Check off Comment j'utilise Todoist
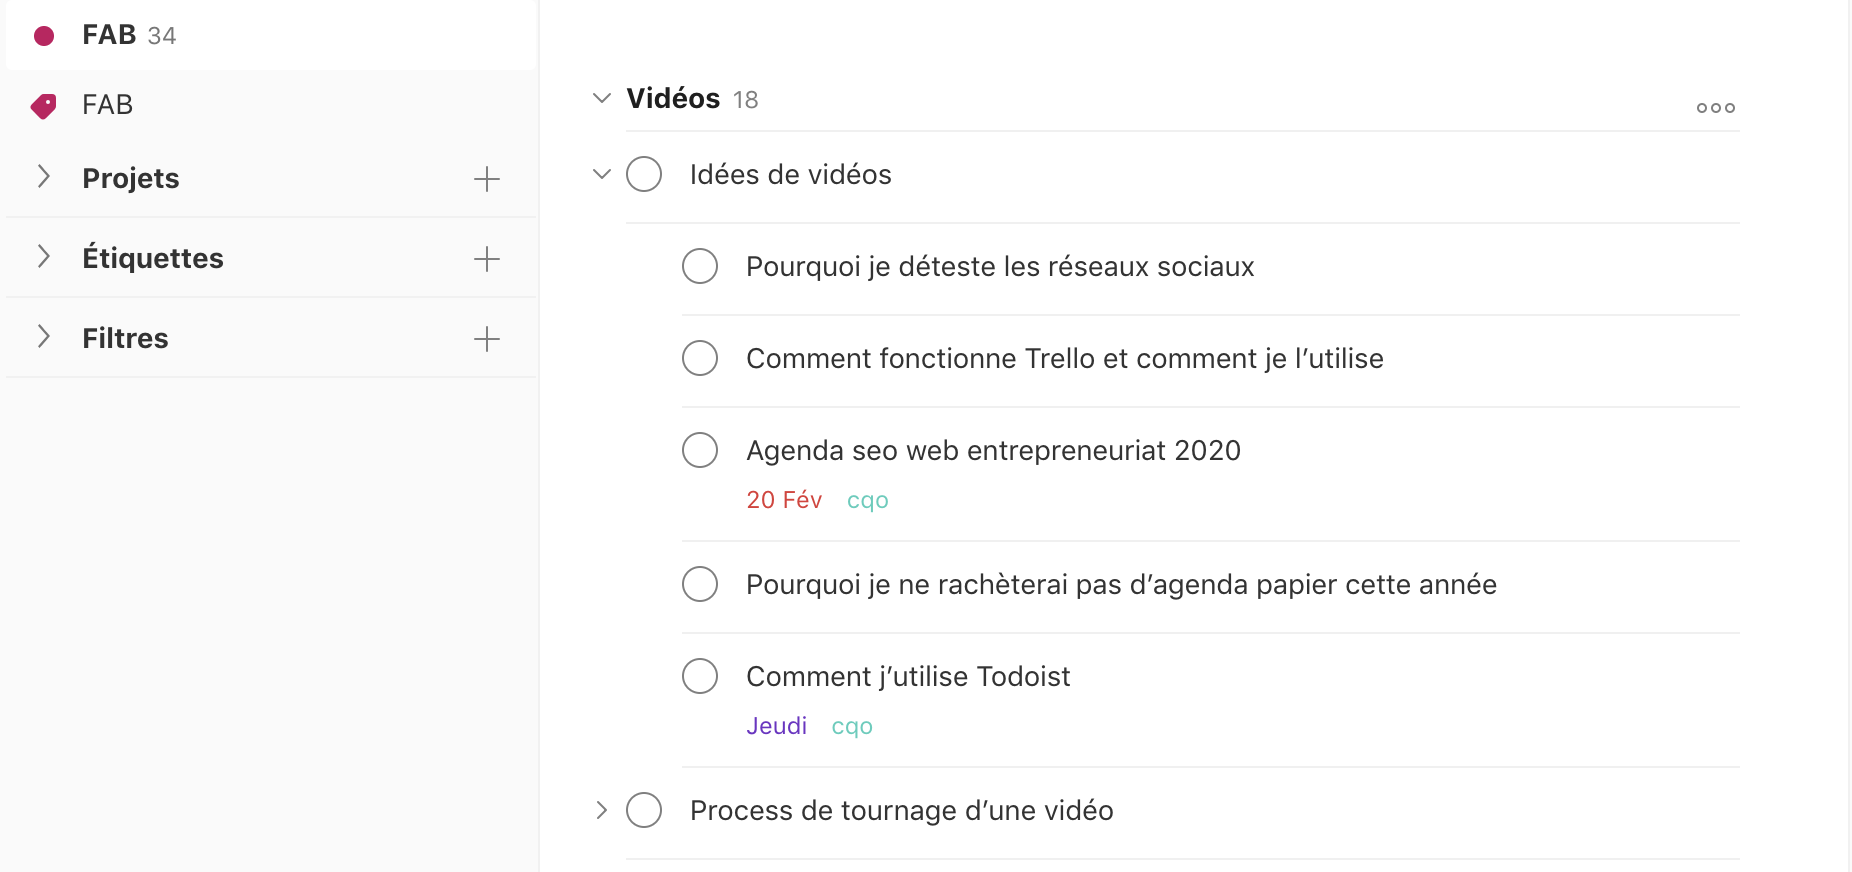Screen dimensions: 1852x872 point(700,676)
